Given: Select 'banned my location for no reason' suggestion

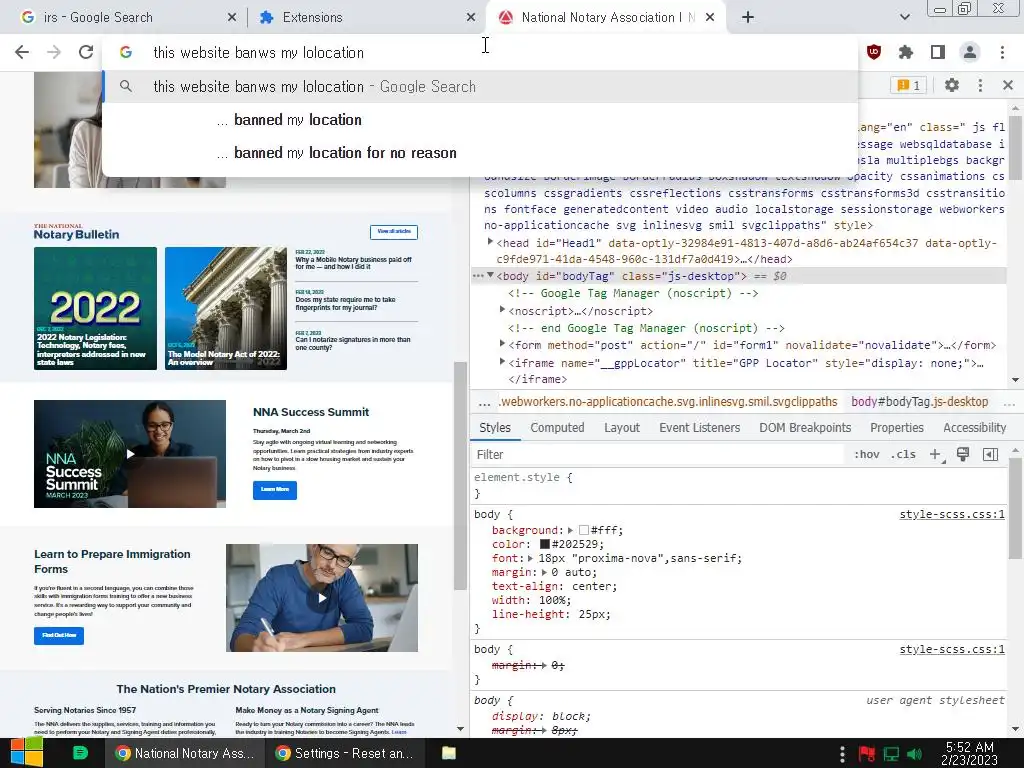Looking at the screenshot, I should 480,153.
